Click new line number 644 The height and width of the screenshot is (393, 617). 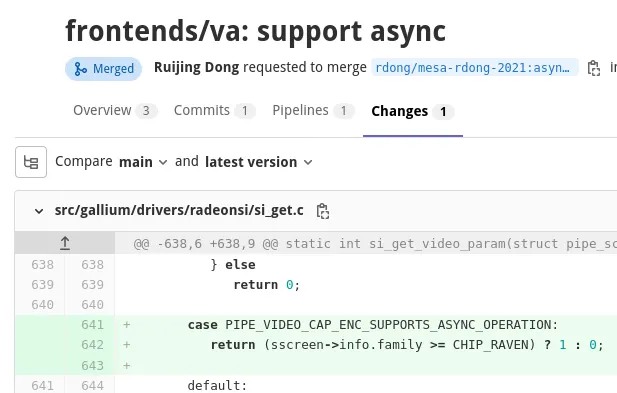[x=92, y=386]
